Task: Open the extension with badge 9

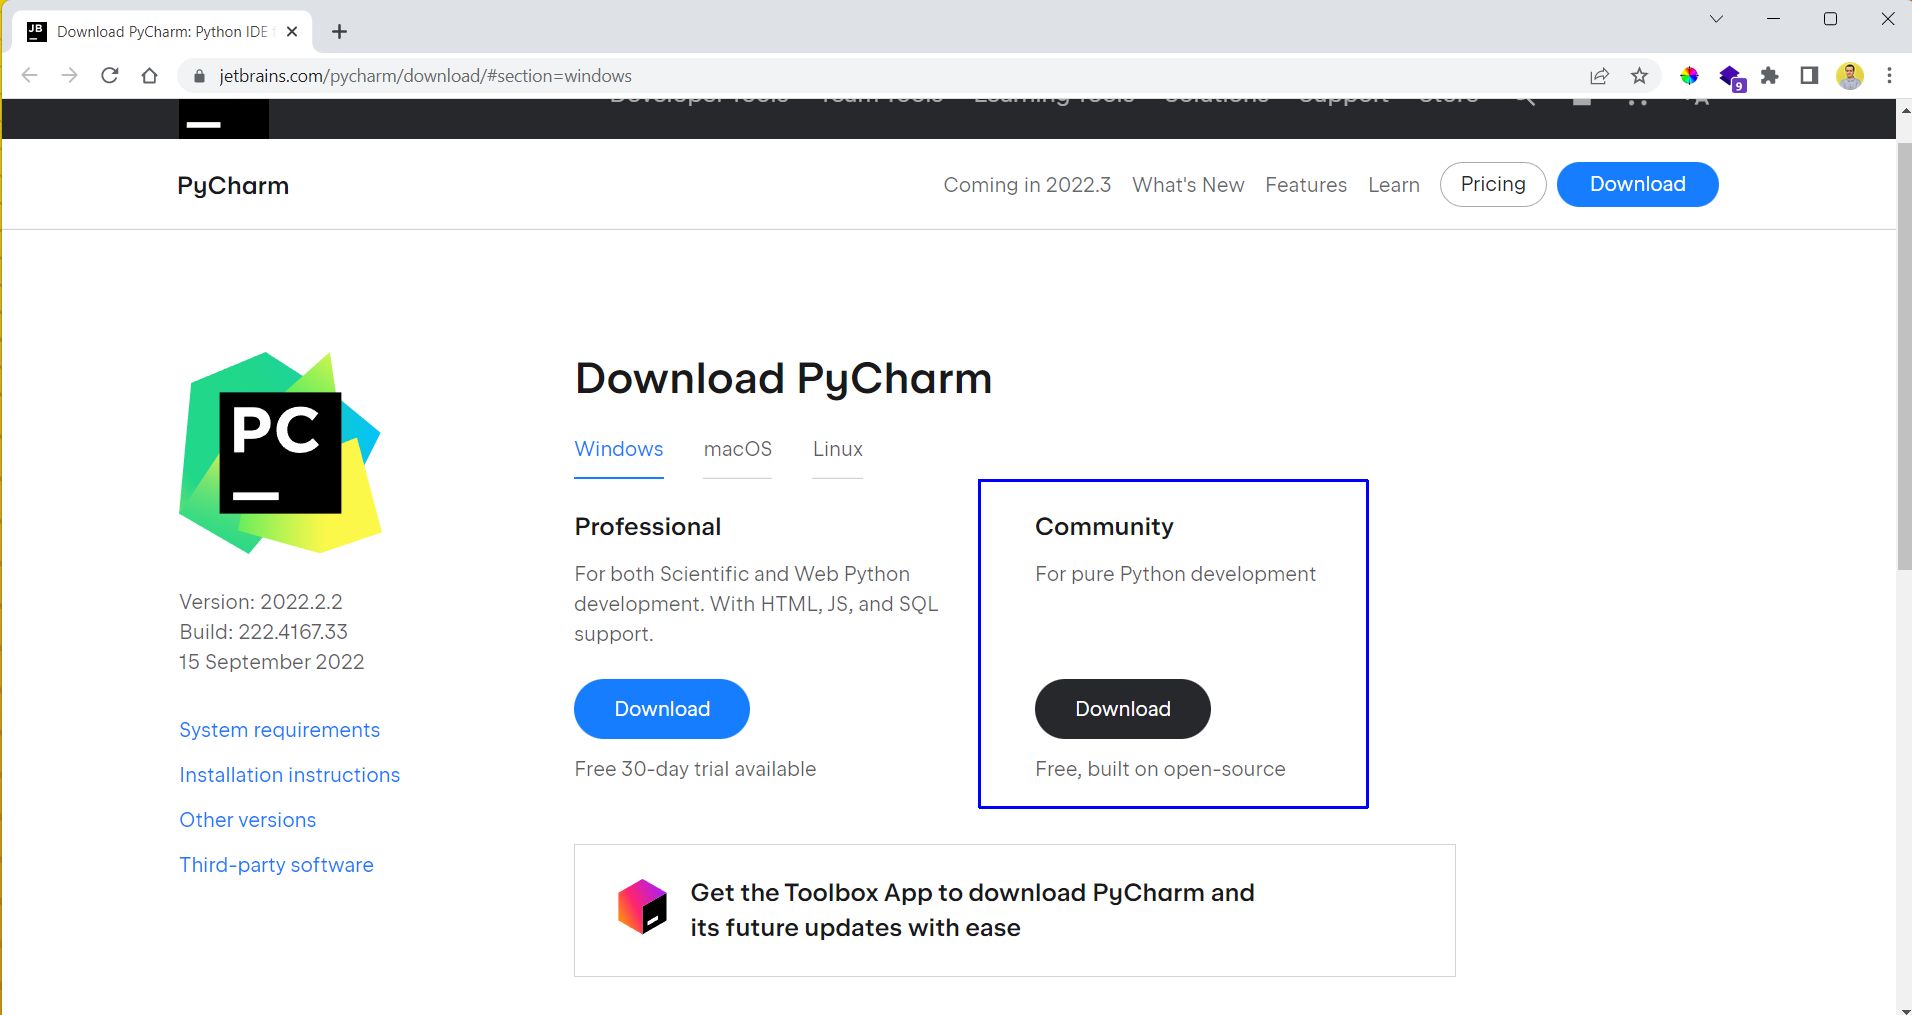Action: click(x=1731, y=77)
